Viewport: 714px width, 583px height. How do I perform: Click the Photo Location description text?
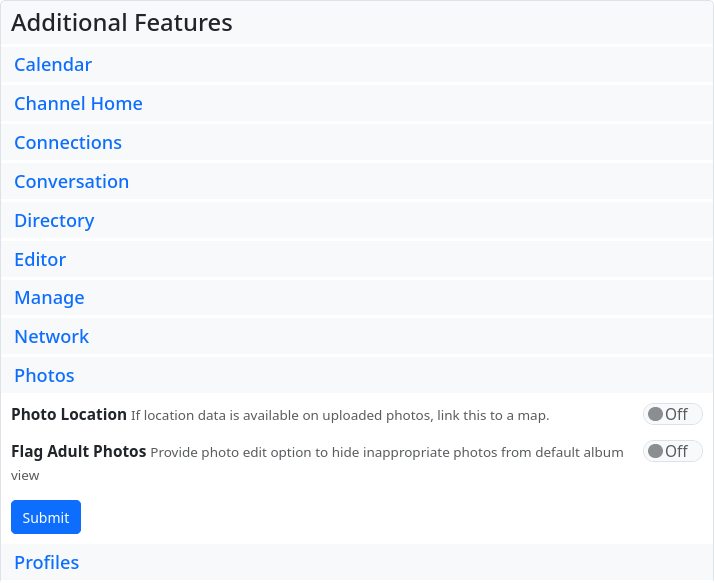coord(340,415)
